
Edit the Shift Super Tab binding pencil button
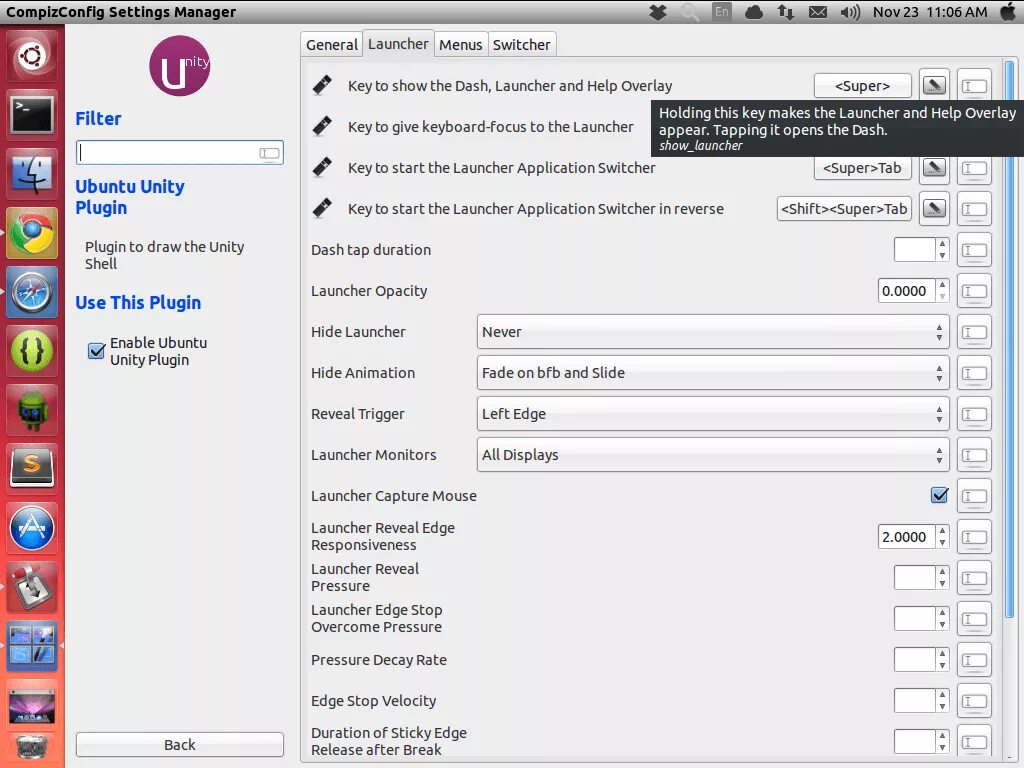tap(934, 209)
